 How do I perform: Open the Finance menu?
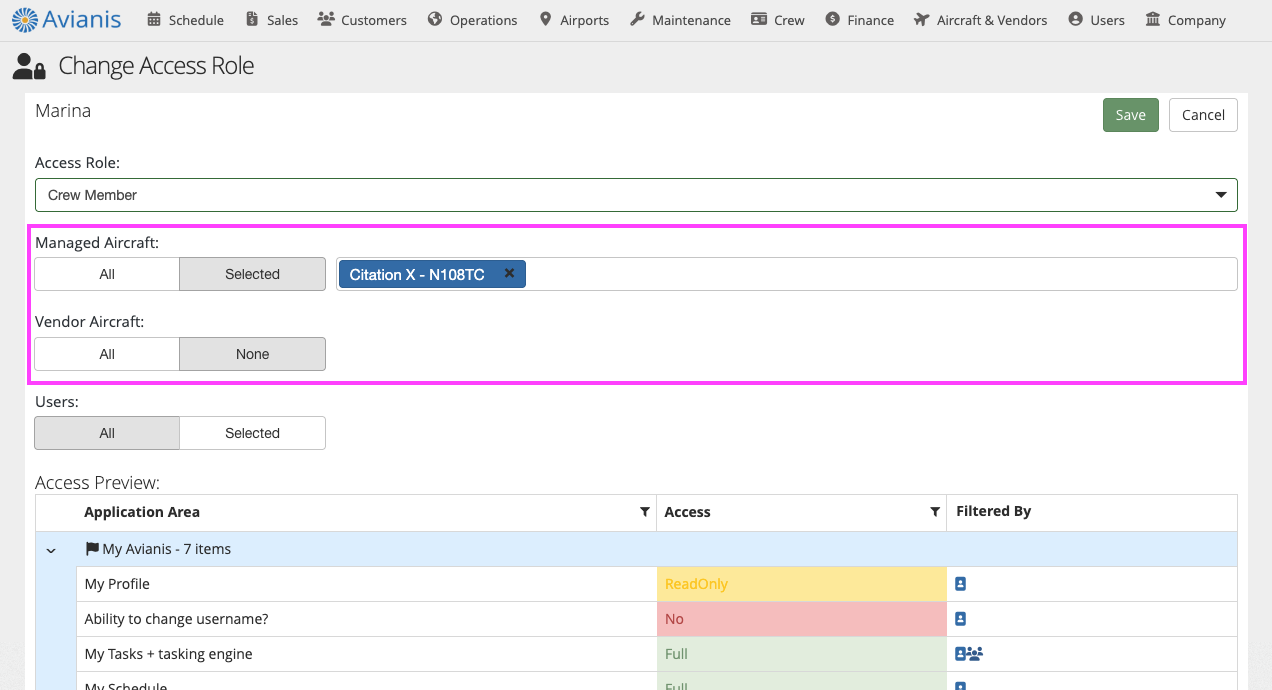click(860, 20)
